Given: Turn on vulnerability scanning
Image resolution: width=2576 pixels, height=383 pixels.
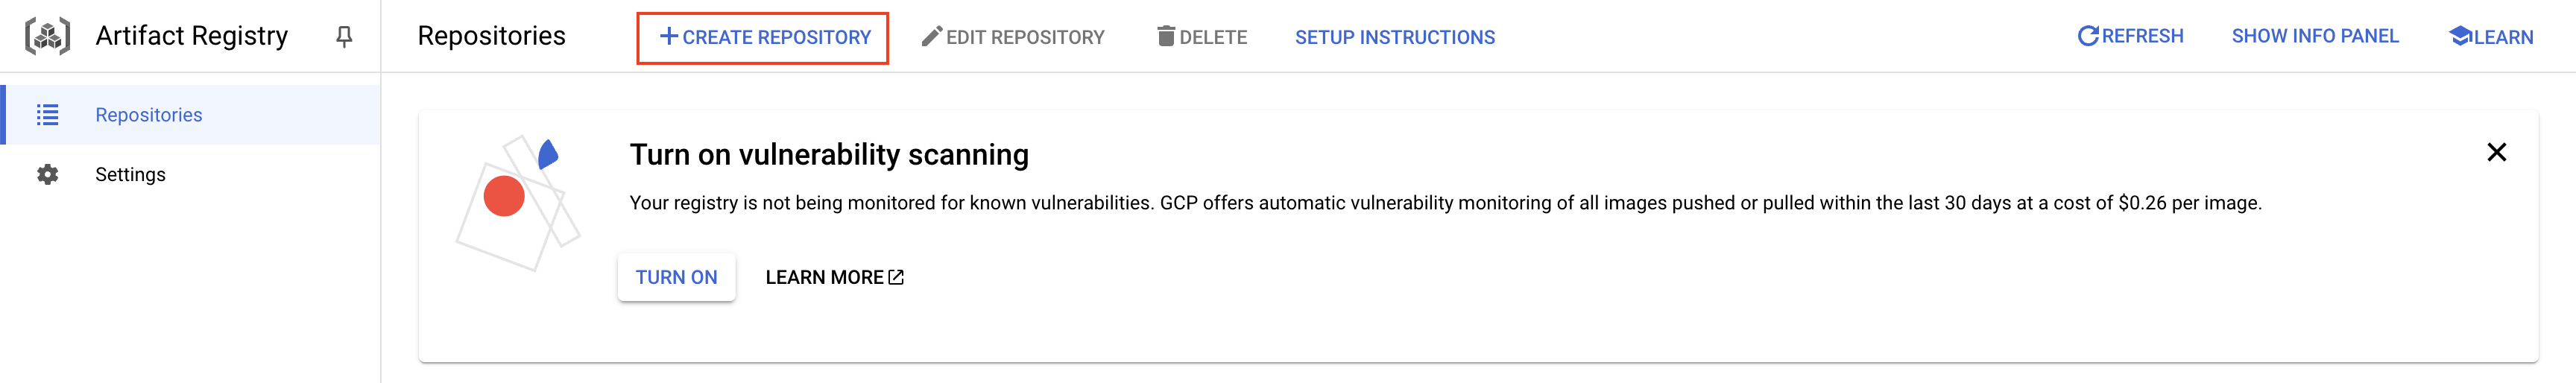Looking at the screenshot, I should tap(676, 277).
